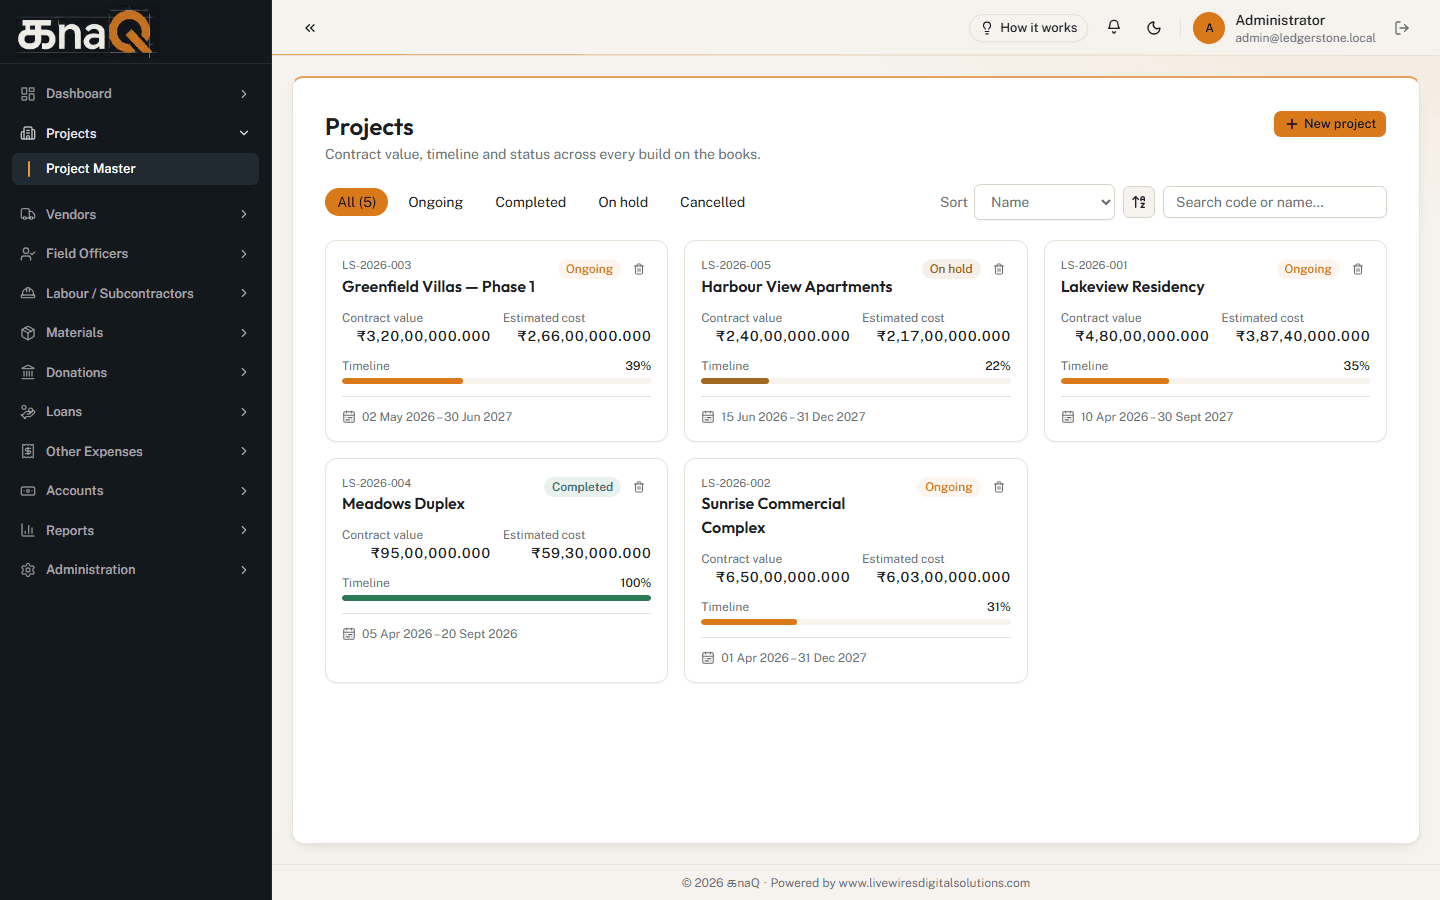Click the Loans hand-coins icon

pyautogui.click(x=28, y=412)
